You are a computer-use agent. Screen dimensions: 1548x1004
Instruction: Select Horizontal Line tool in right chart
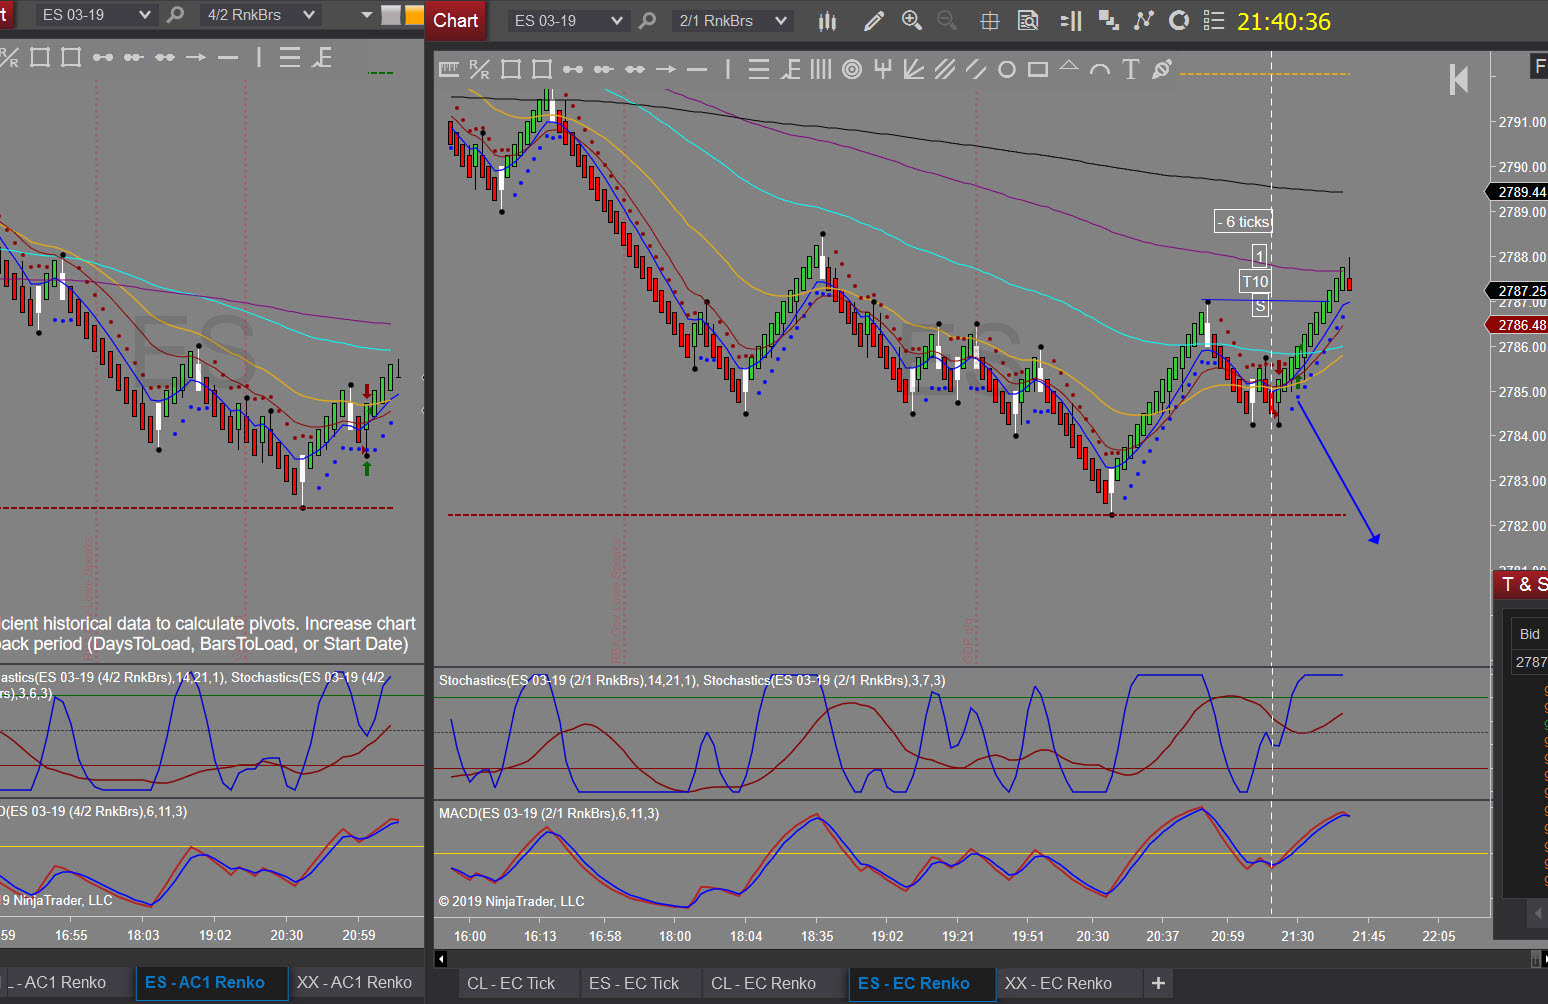697,69
